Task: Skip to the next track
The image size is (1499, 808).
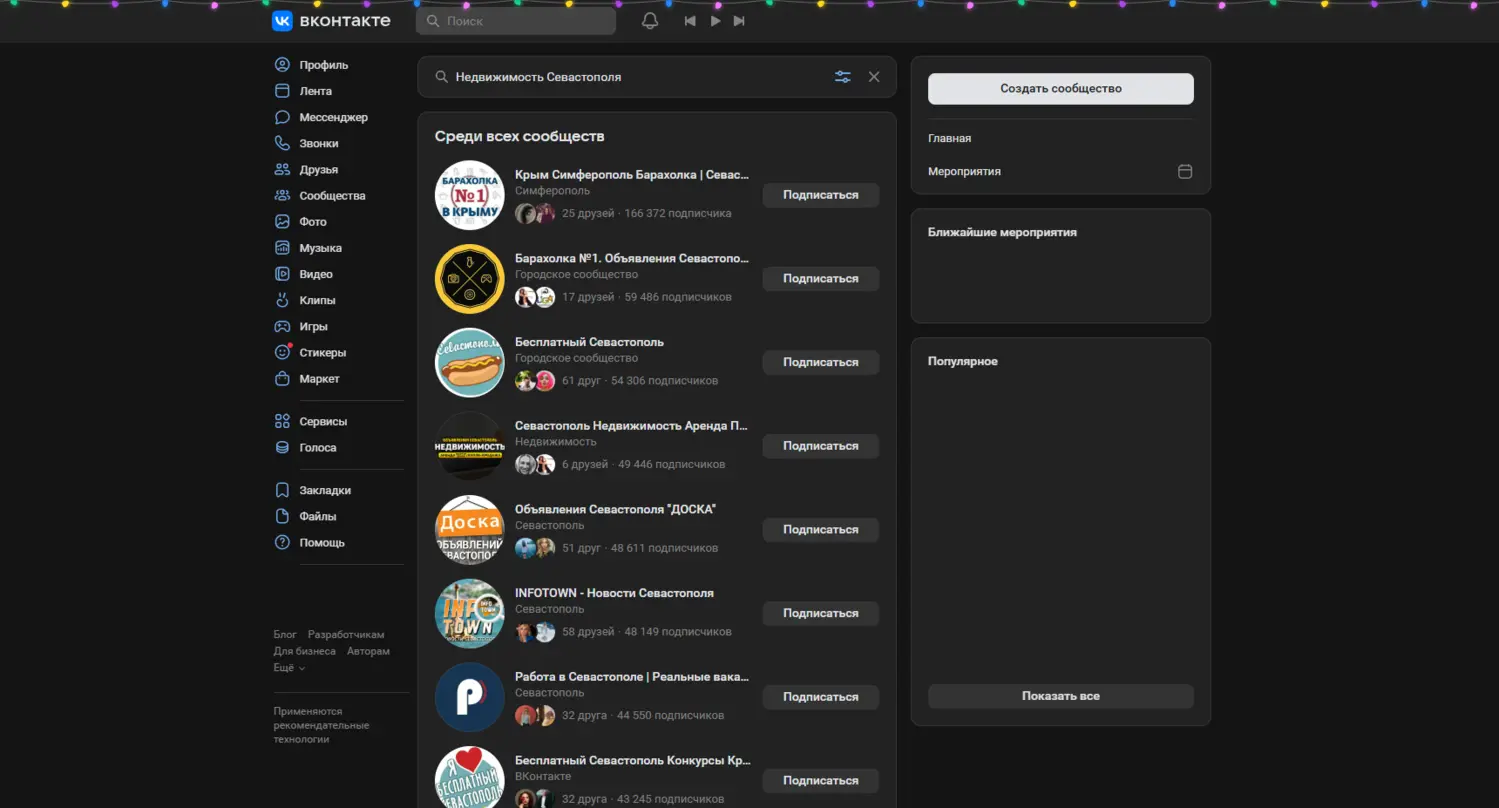Action: point(739,21)
